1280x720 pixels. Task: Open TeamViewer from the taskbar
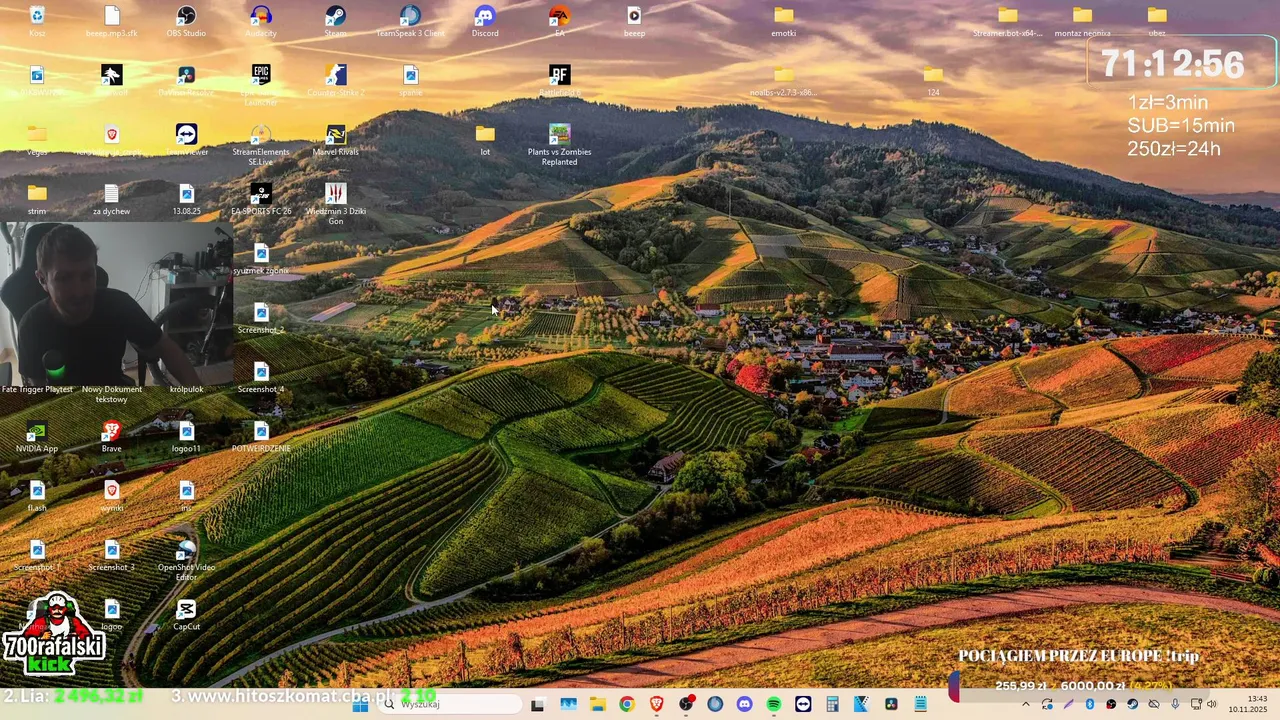pos(804,704)
